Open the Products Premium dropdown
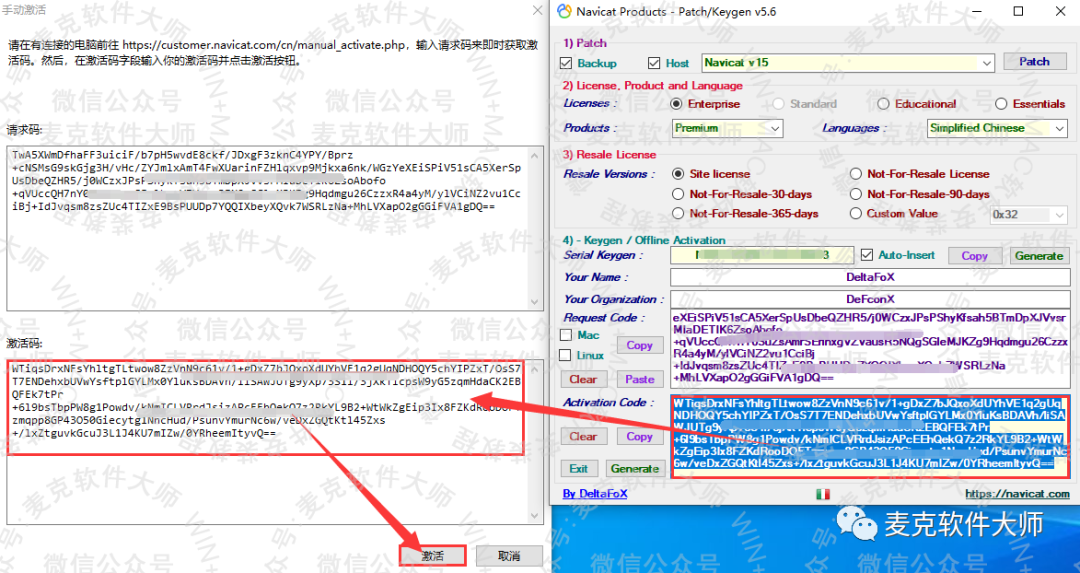Image resolution: width=1080 pixels, height=573 pixels. [727, 128]
